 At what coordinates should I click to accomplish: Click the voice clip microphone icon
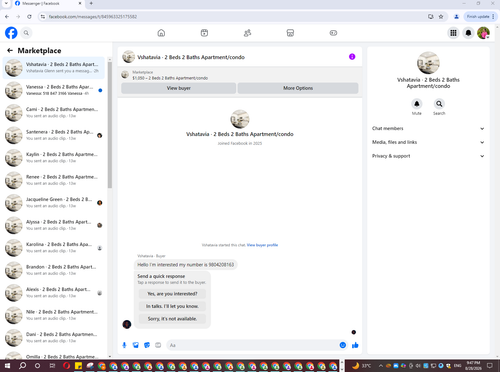click(124, 345)
